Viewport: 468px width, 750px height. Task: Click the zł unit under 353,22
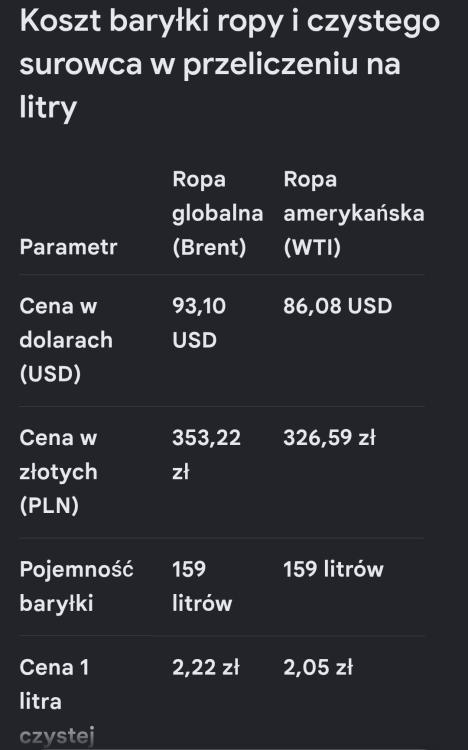click(180, 472)
